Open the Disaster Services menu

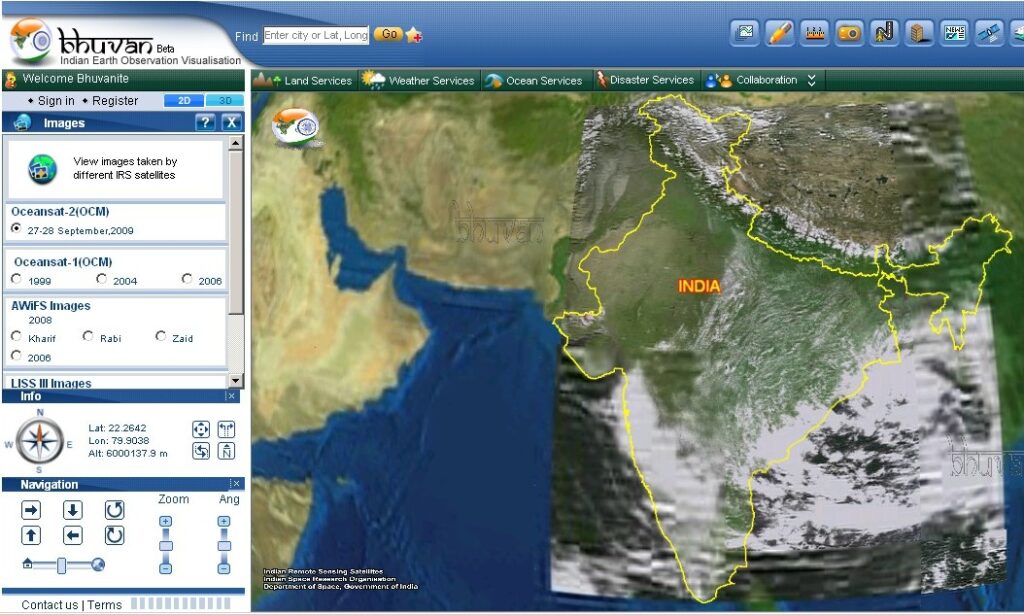[646, 80]
